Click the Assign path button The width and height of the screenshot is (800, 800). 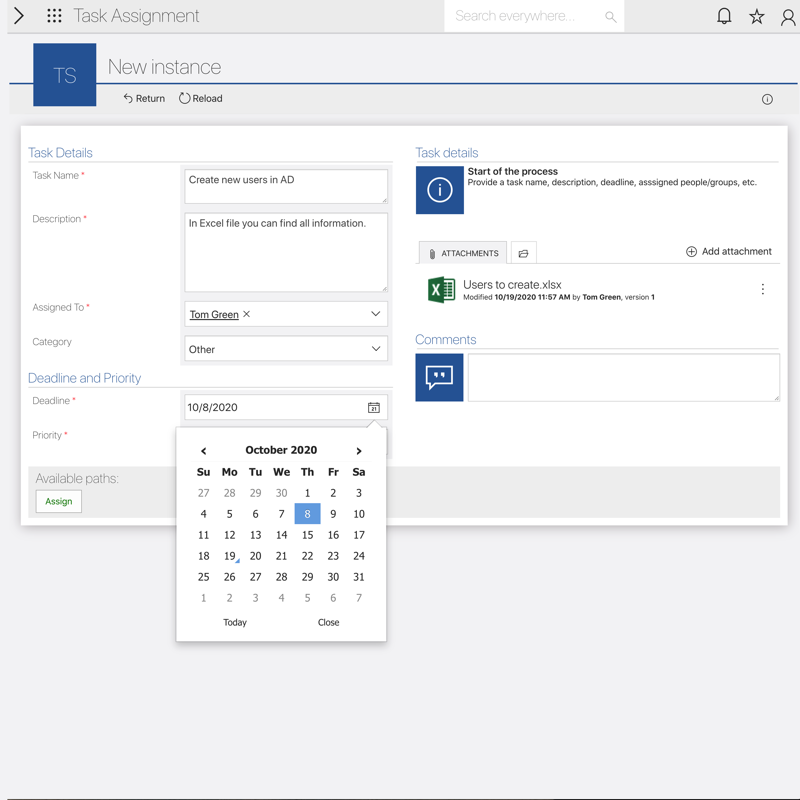tap(59, 501)
